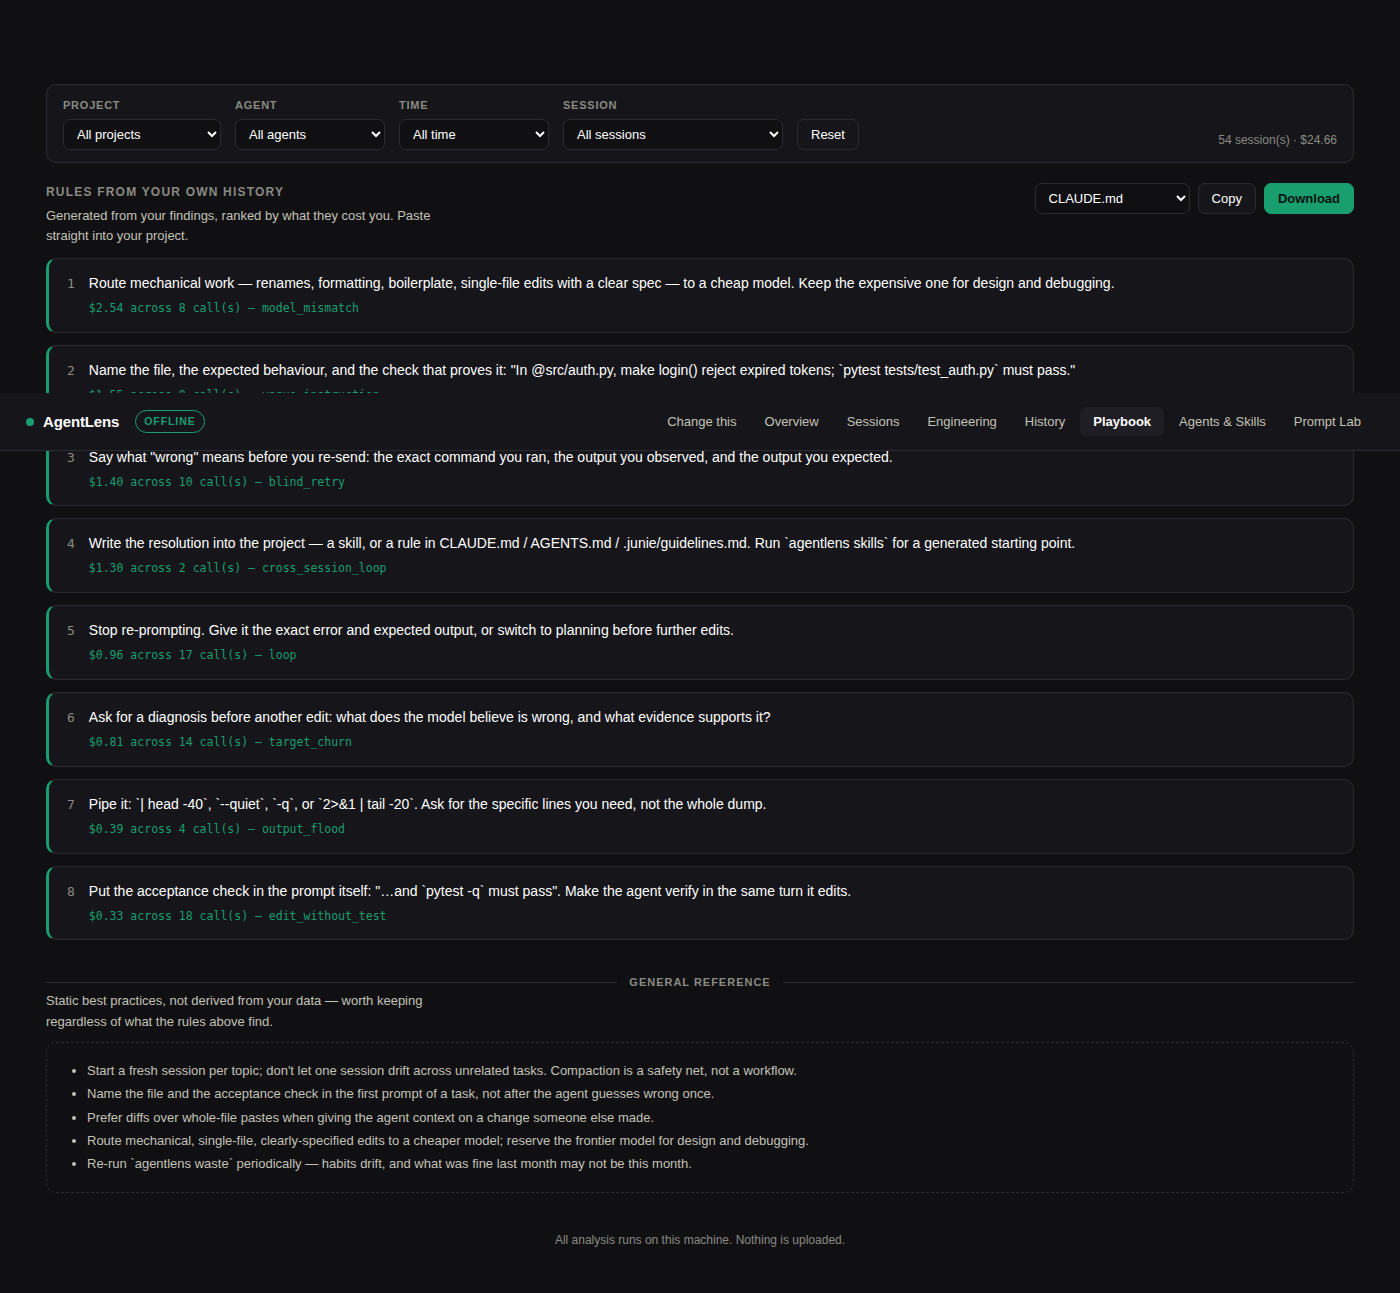
Task: Open the All projects dropdown
Action: 142,134
